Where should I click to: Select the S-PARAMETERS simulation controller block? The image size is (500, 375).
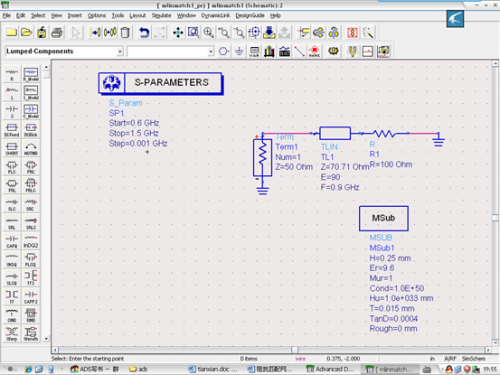pos(160,83)
